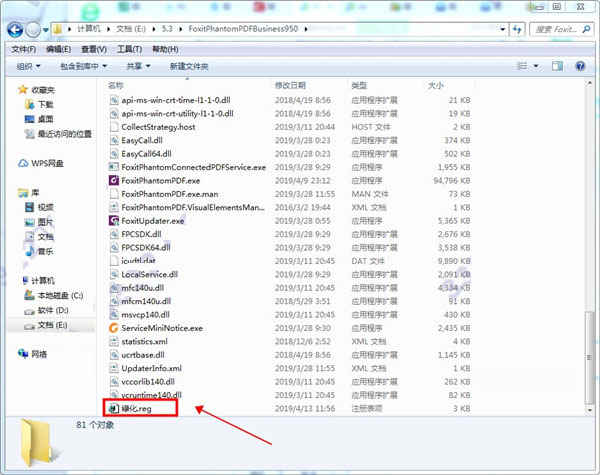The height and width of the screenshot is (475, 600).
Task: Click the file list scroll up arrow
Action: pos(589,84)
